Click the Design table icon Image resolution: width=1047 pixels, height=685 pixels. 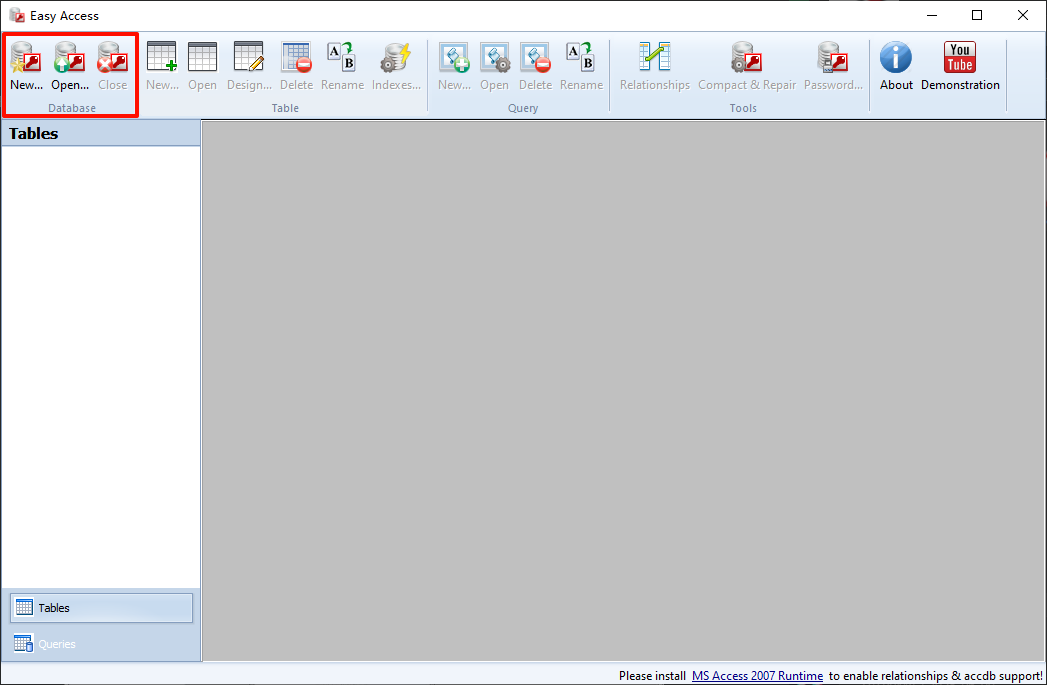pyautogui.click(x=249, y=66)
